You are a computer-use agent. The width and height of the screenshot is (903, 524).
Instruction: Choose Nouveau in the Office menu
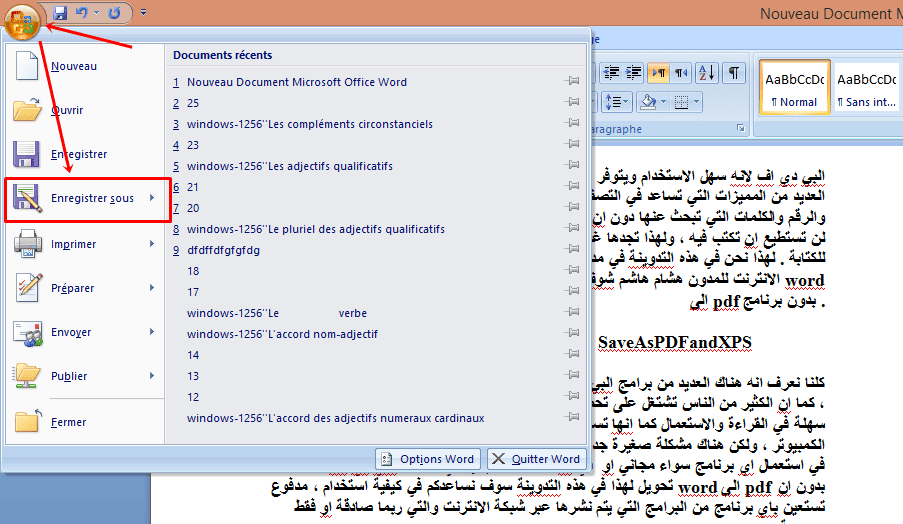click(x=85, y=66)
